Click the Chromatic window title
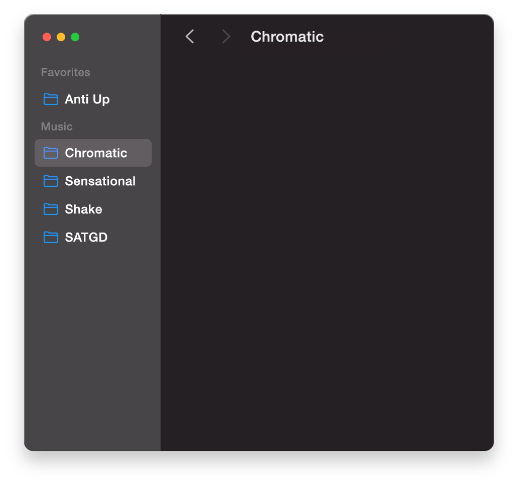This screenshot has height=485, width=518. point(287,37)
